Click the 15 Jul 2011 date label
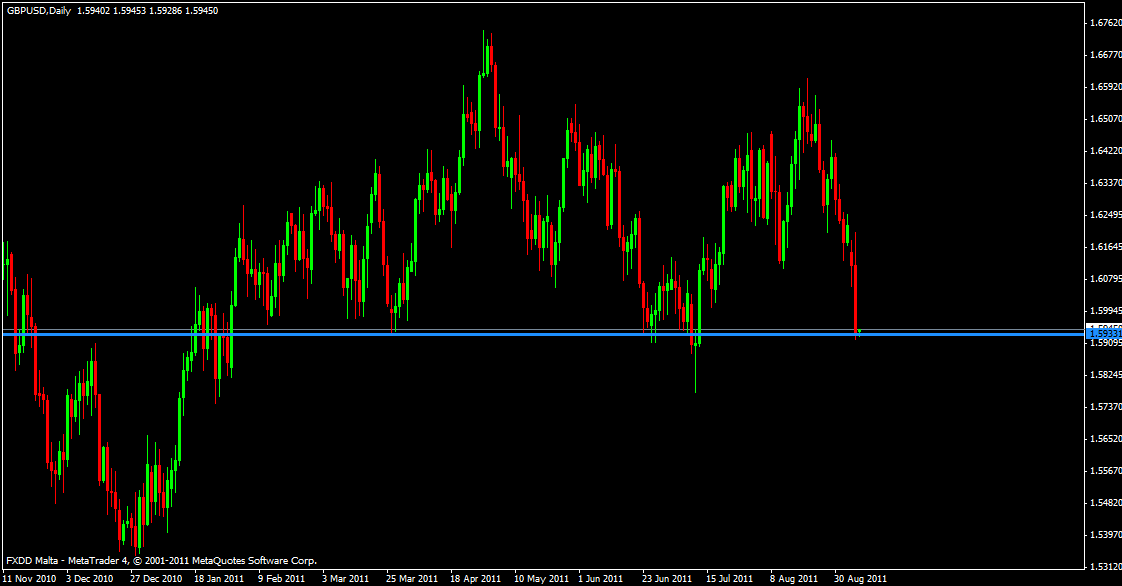1122x586 pixels. [x=730, y=578]
